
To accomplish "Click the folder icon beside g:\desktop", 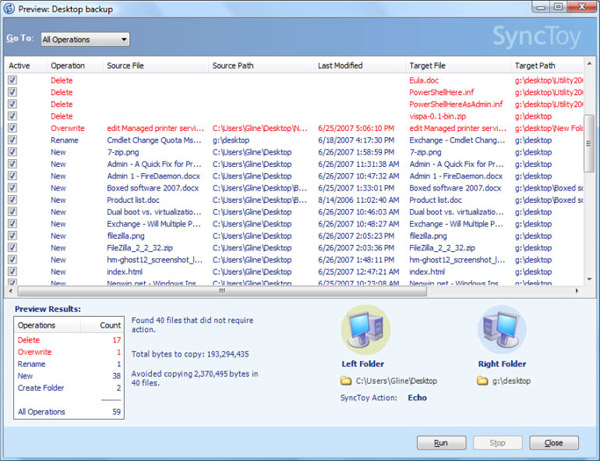I will pos(483,381).
